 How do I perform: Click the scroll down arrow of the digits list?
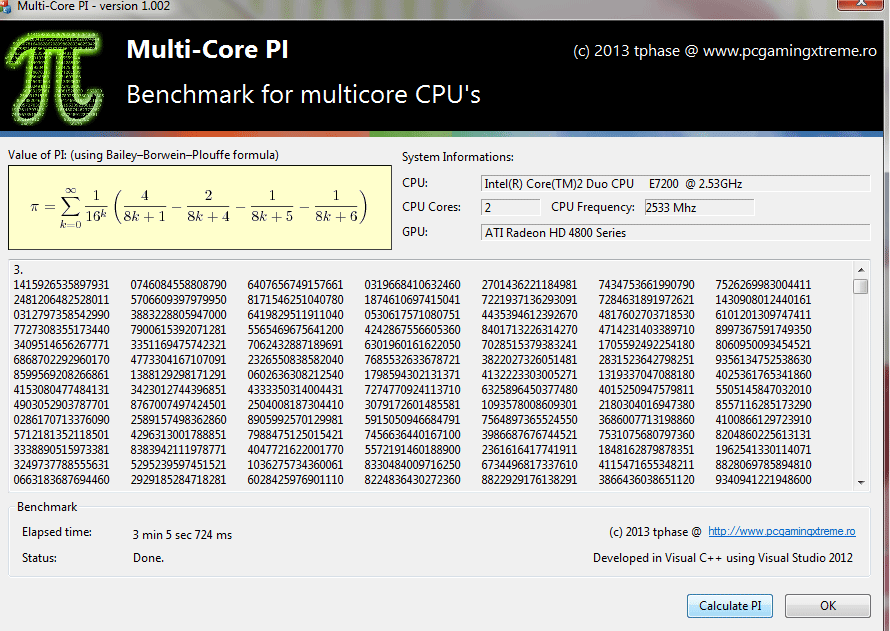[860, 482]
